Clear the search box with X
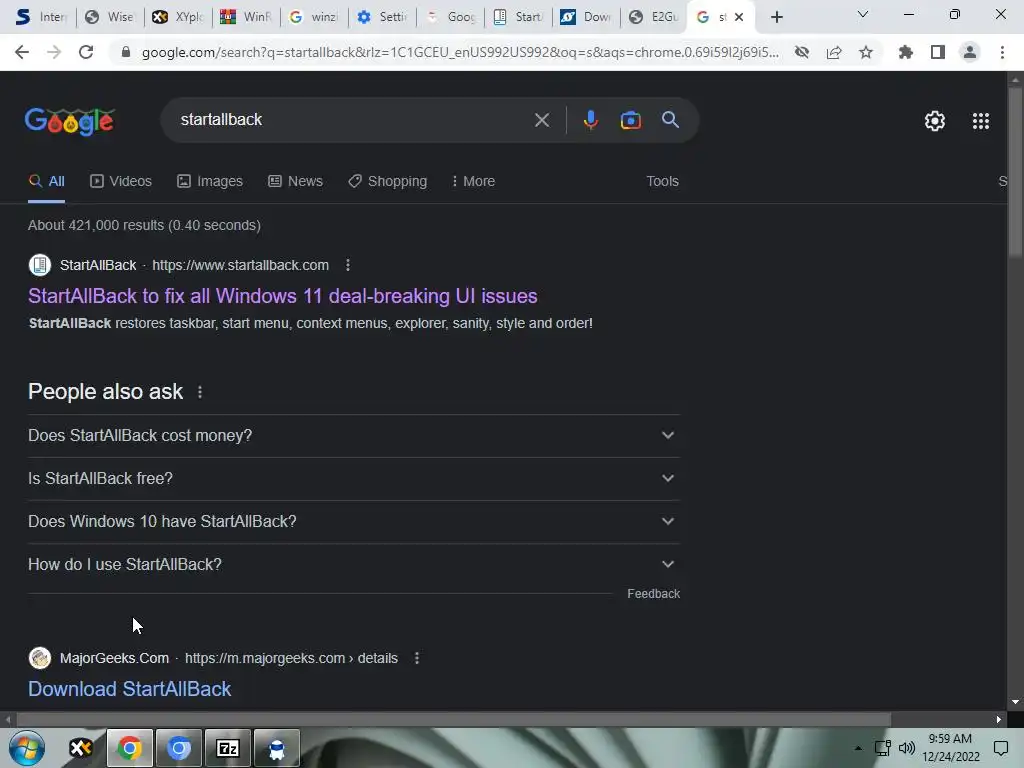The width and height of the screenshot is (1024, 768). point(541,120)
